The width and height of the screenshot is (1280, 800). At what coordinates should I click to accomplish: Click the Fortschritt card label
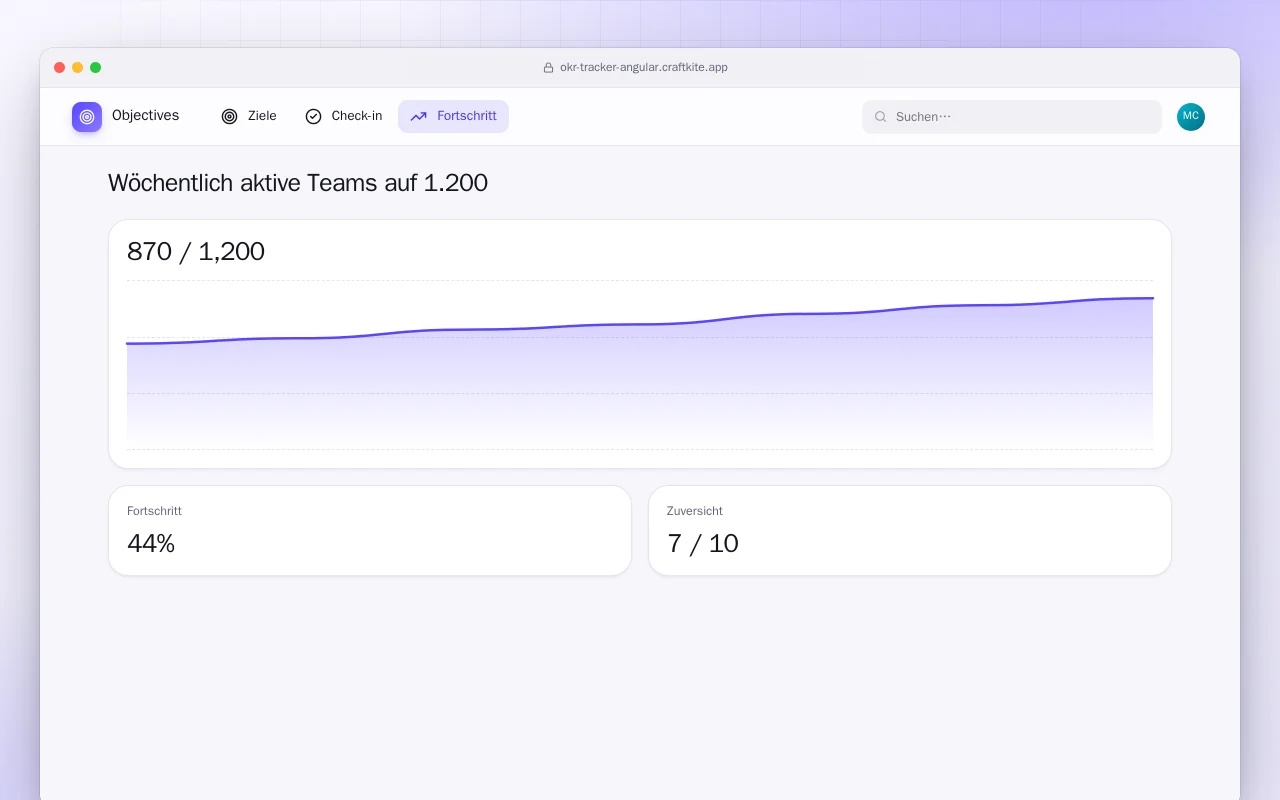154,511
